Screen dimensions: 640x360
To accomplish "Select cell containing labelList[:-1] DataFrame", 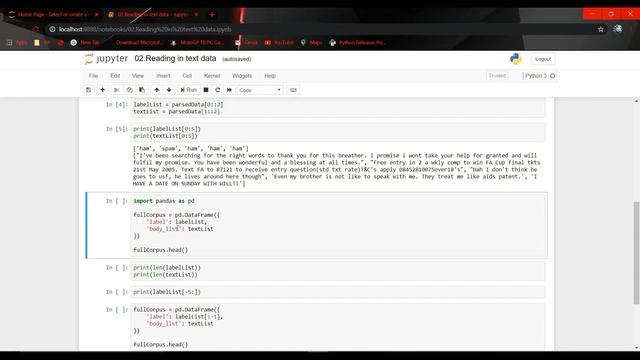I will click(338, 327).
